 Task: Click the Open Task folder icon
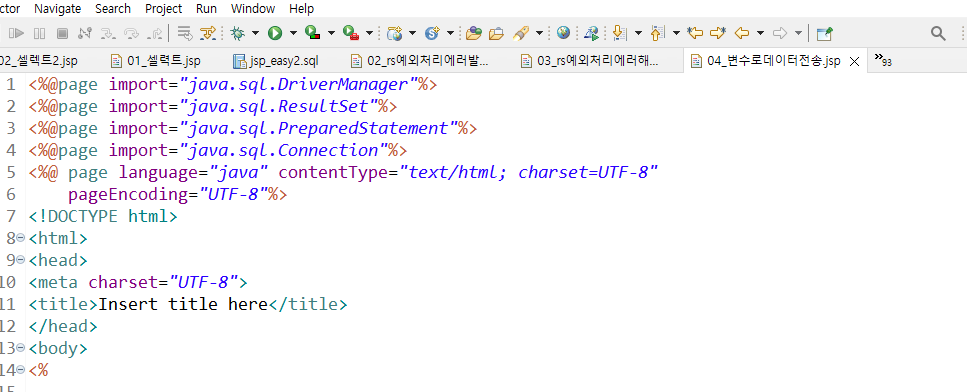pos(496,33)
